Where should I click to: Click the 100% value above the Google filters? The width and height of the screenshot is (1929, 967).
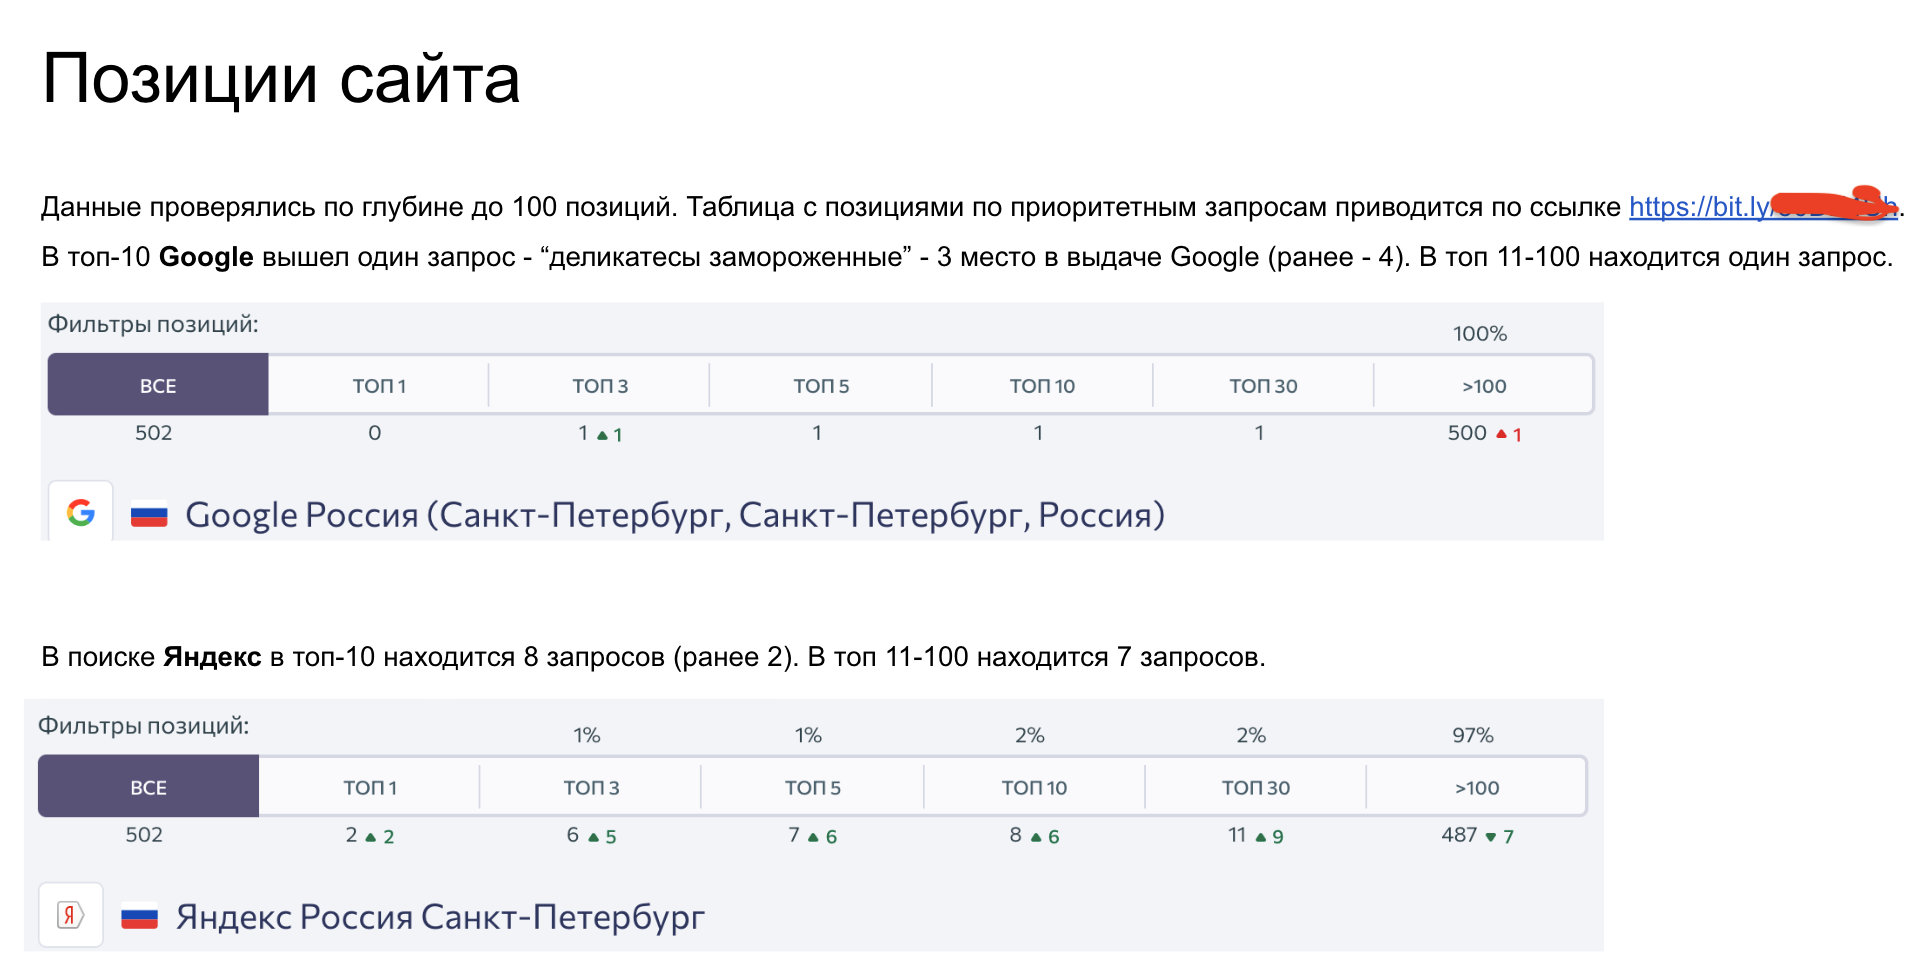tap(1479, 334)
